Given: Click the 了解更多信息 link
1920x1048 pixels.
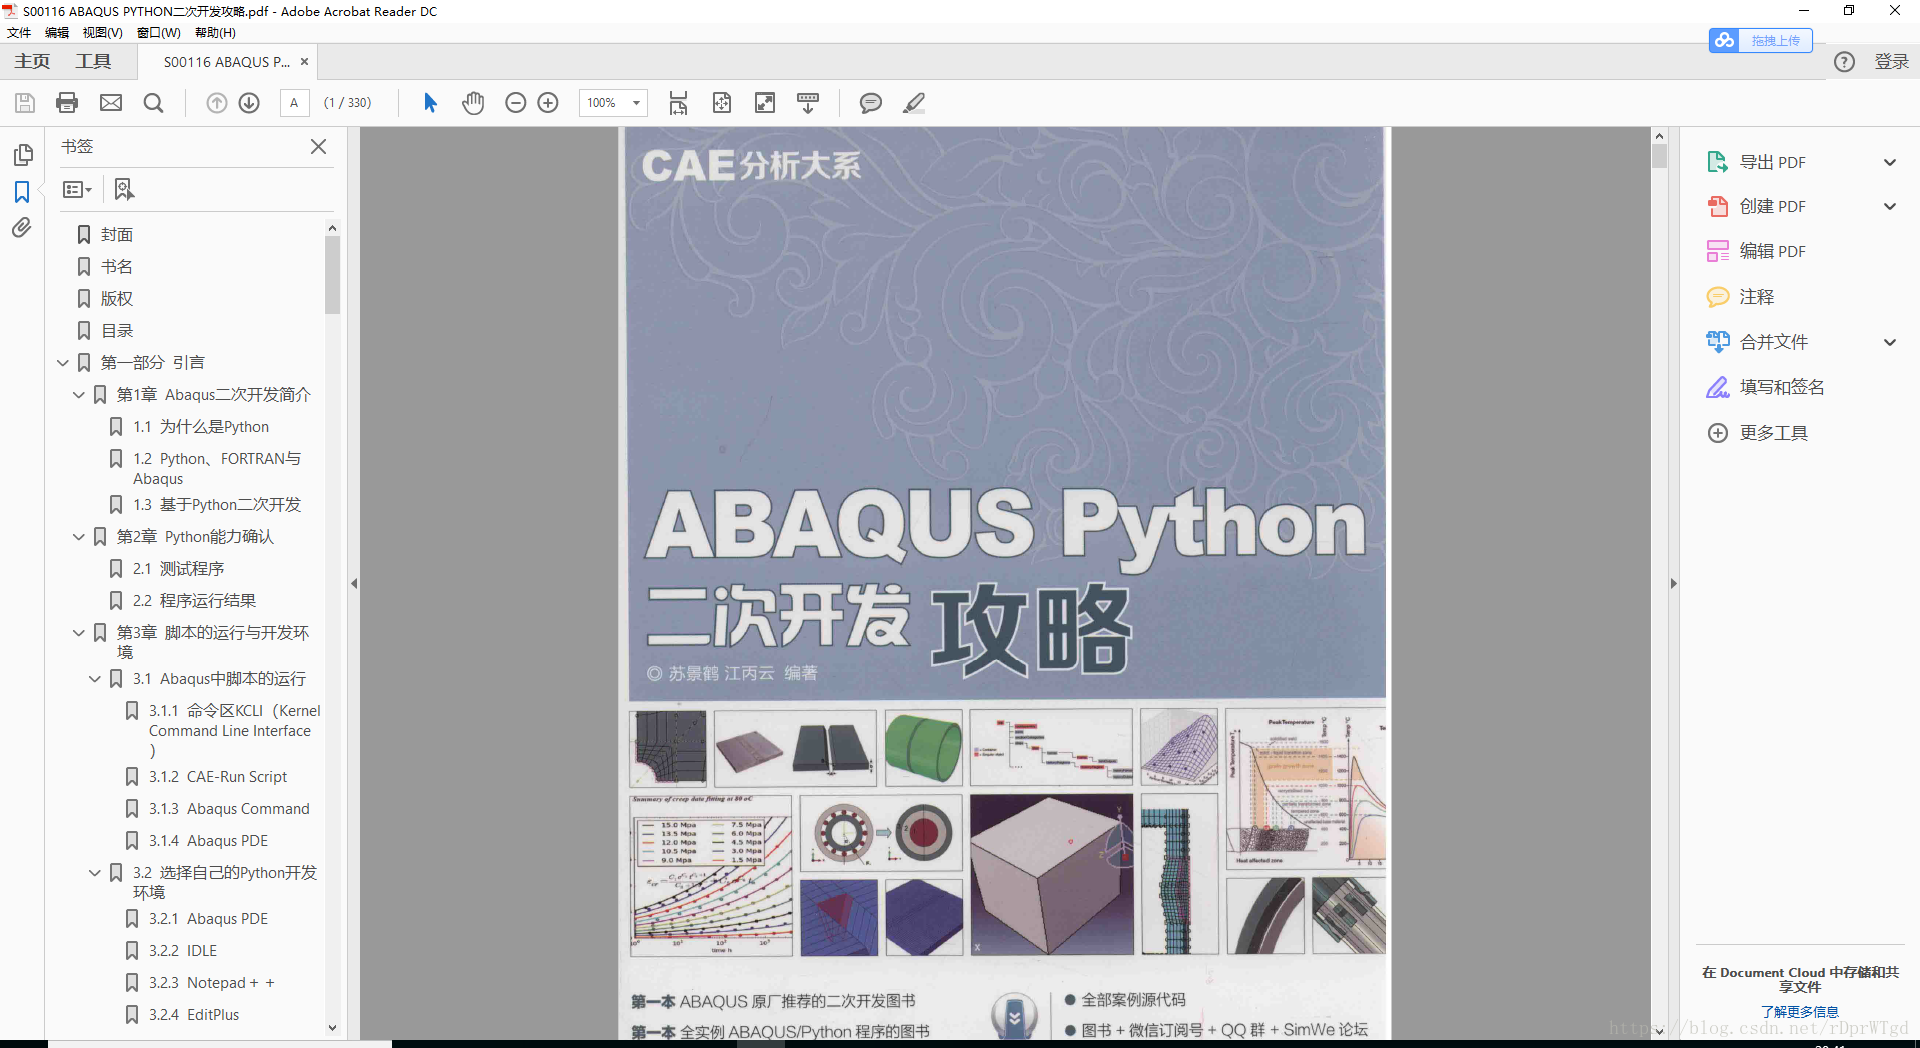Looking at the screenshot, I should [1800, 1012].
